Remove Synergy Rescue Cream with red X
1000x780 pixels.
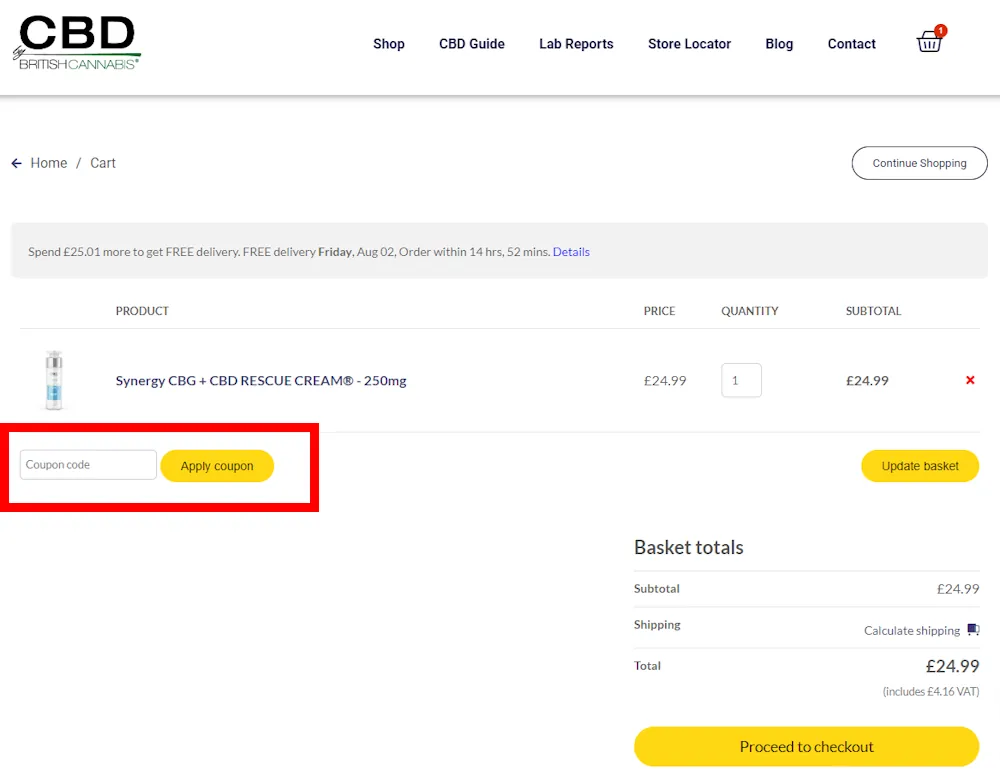970,380
